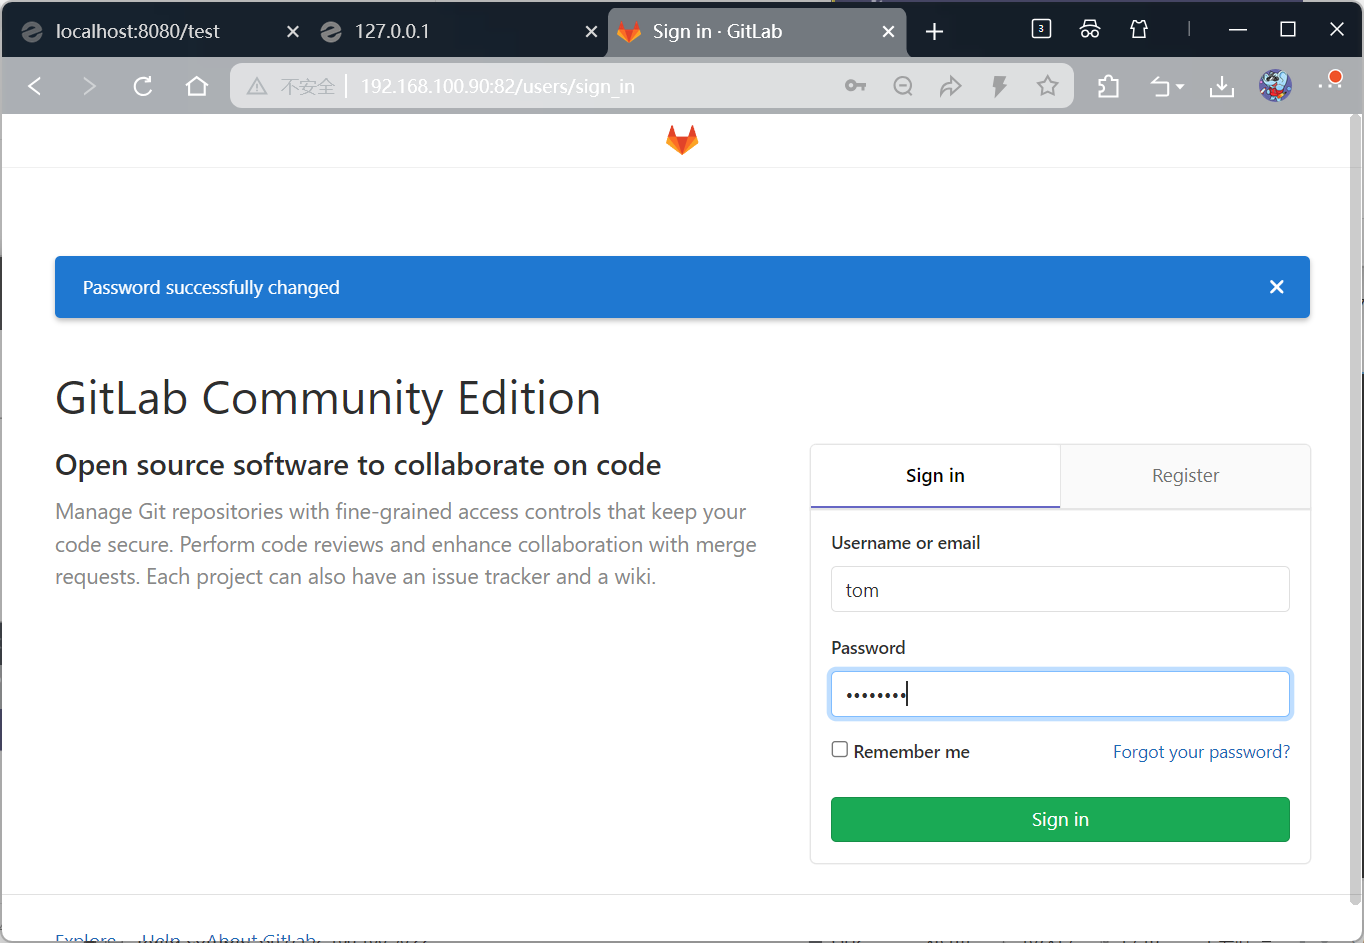
Task: Close the localhost:8080/test tab
Action: coord(293,32)
